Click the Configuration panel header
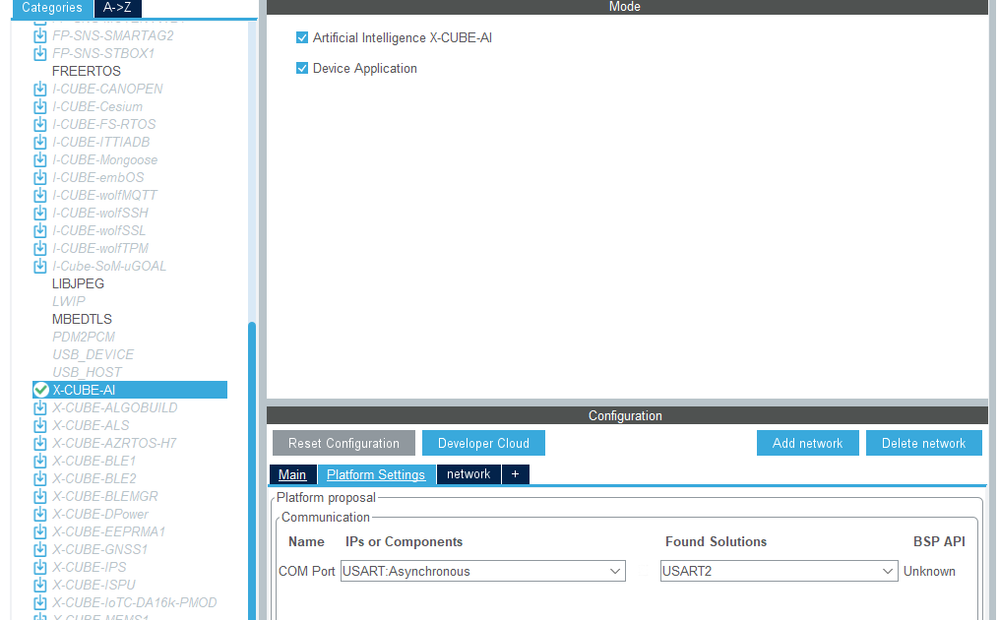Viewport: 999px width, 620px height. click(x=627, y=415)
